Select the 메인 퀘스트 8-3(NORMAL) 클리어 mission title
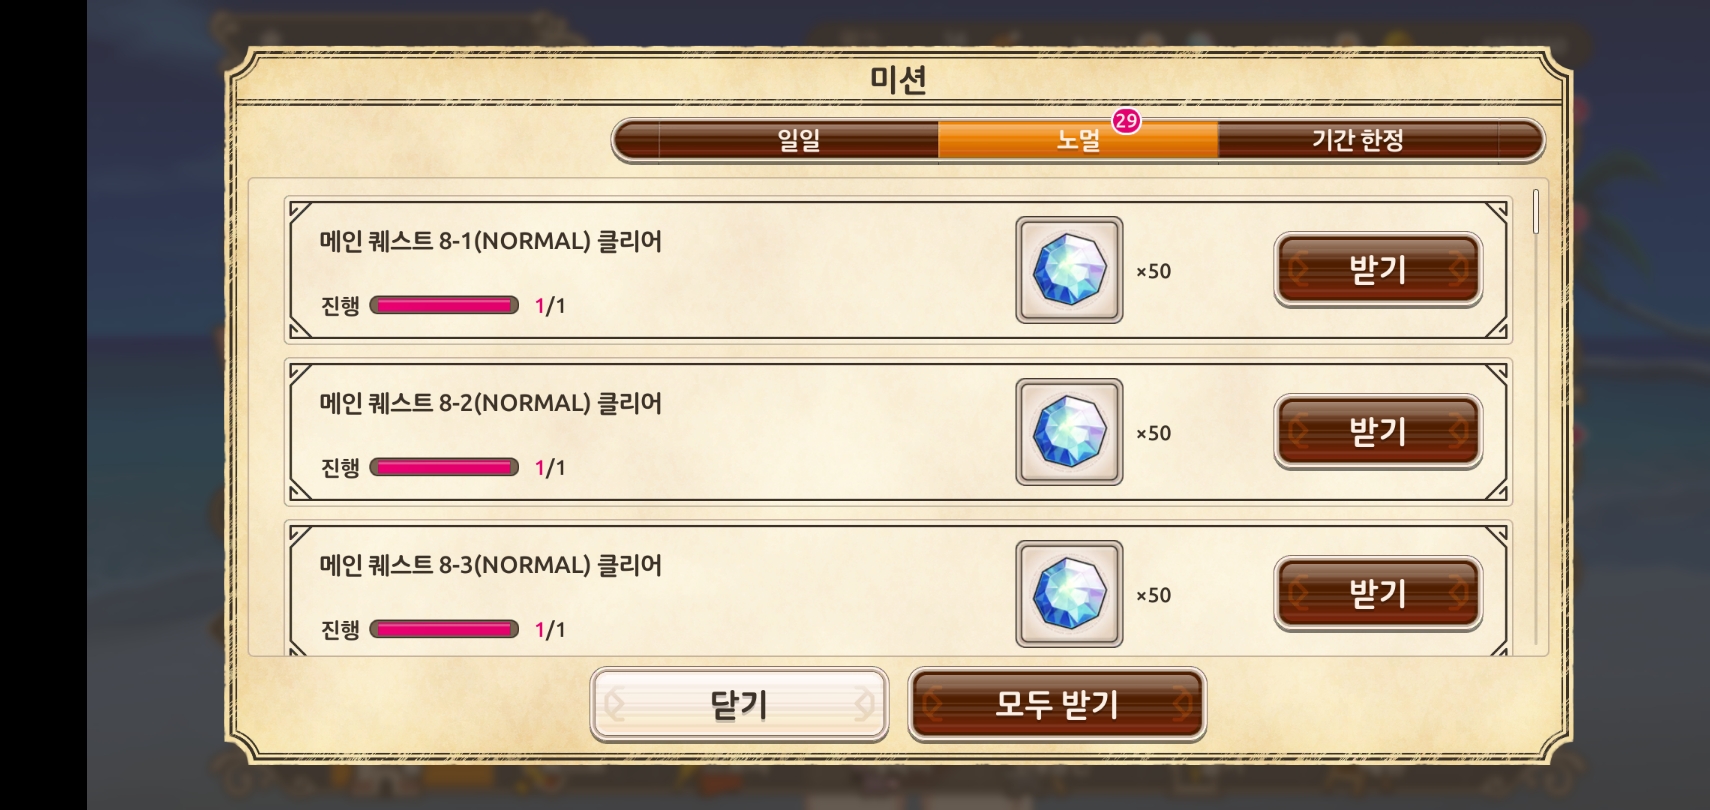Viewport: 1710px width, 810px height. 490,565
